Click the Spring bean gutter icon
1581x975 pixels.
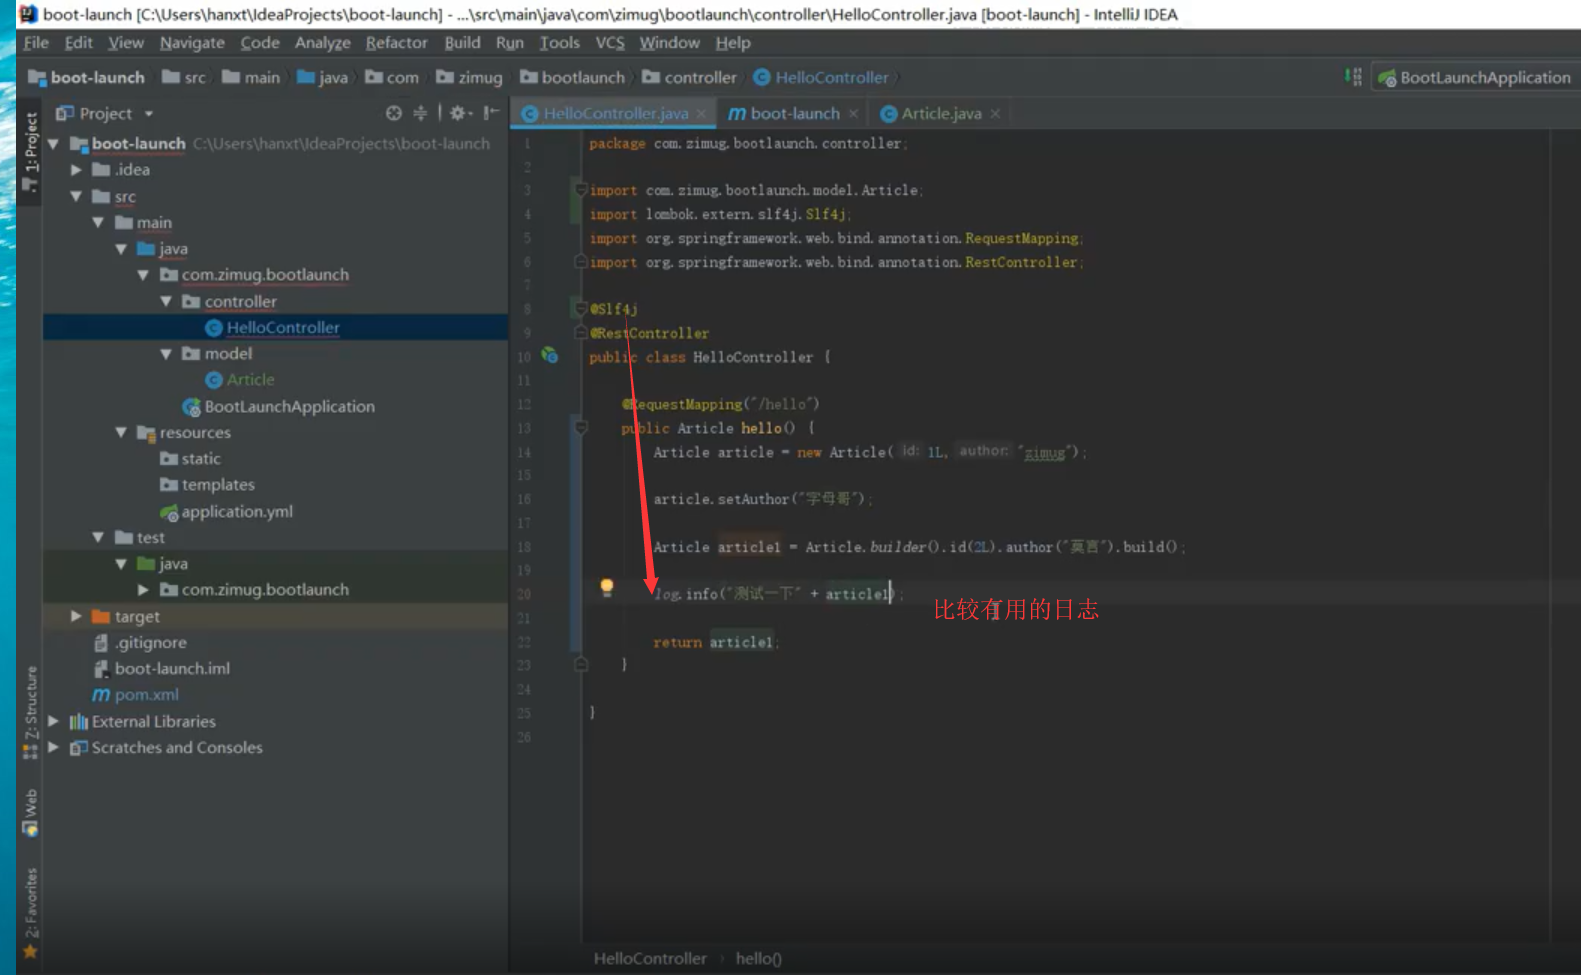point(549,355)
